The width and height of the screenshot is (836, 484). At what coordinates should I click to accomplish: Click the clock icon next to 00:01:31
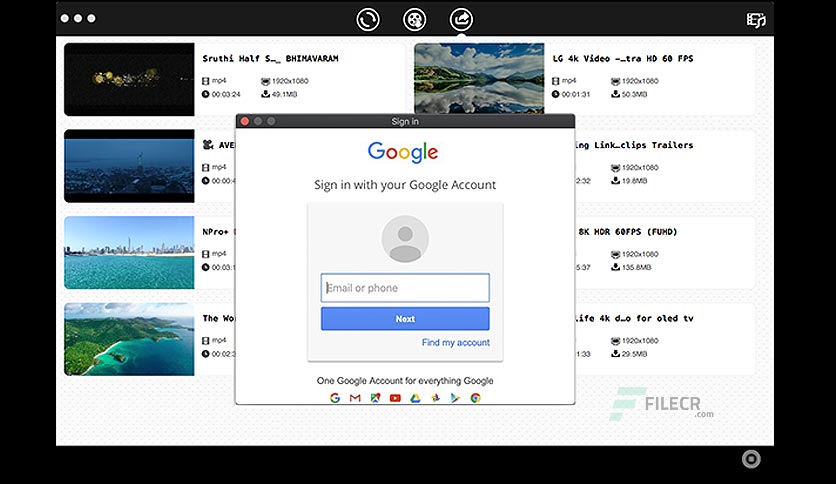pyautogui.click(x=556, y=94)
